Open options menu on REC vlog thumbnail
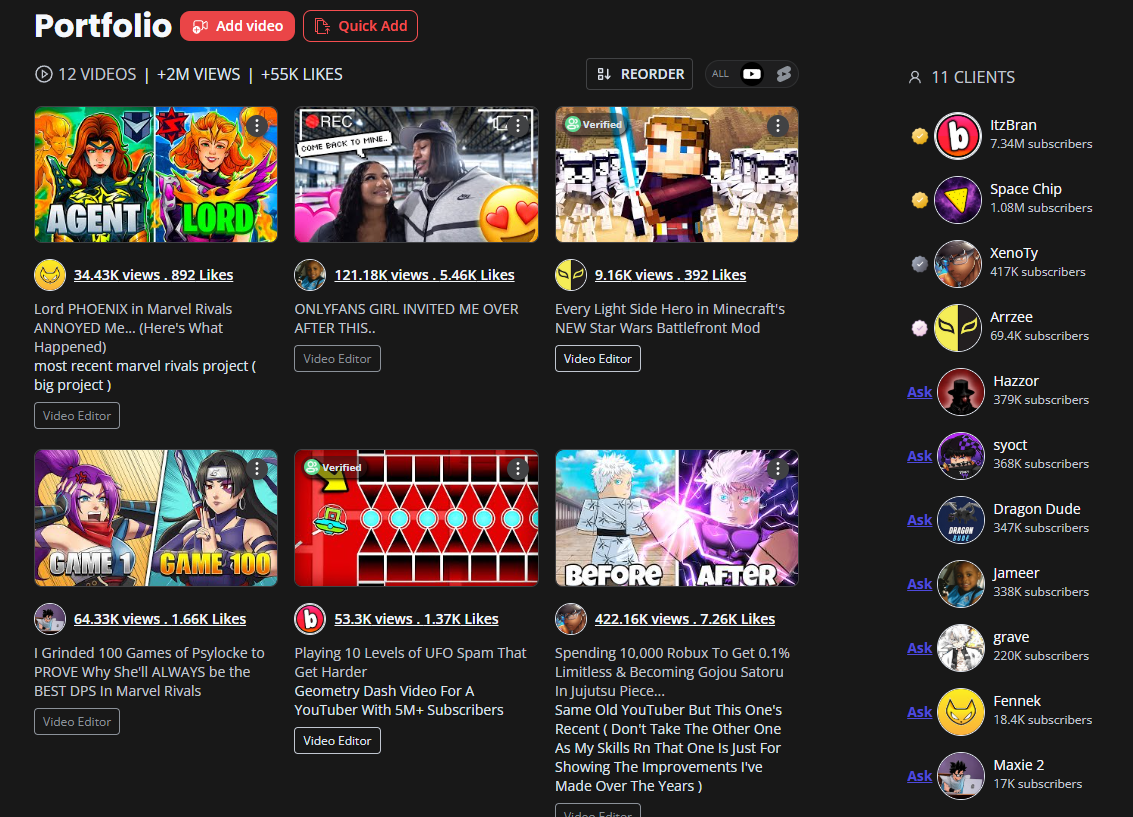Image resolution: width=1133 pixels, height=817 pixels. coord(518,125)
